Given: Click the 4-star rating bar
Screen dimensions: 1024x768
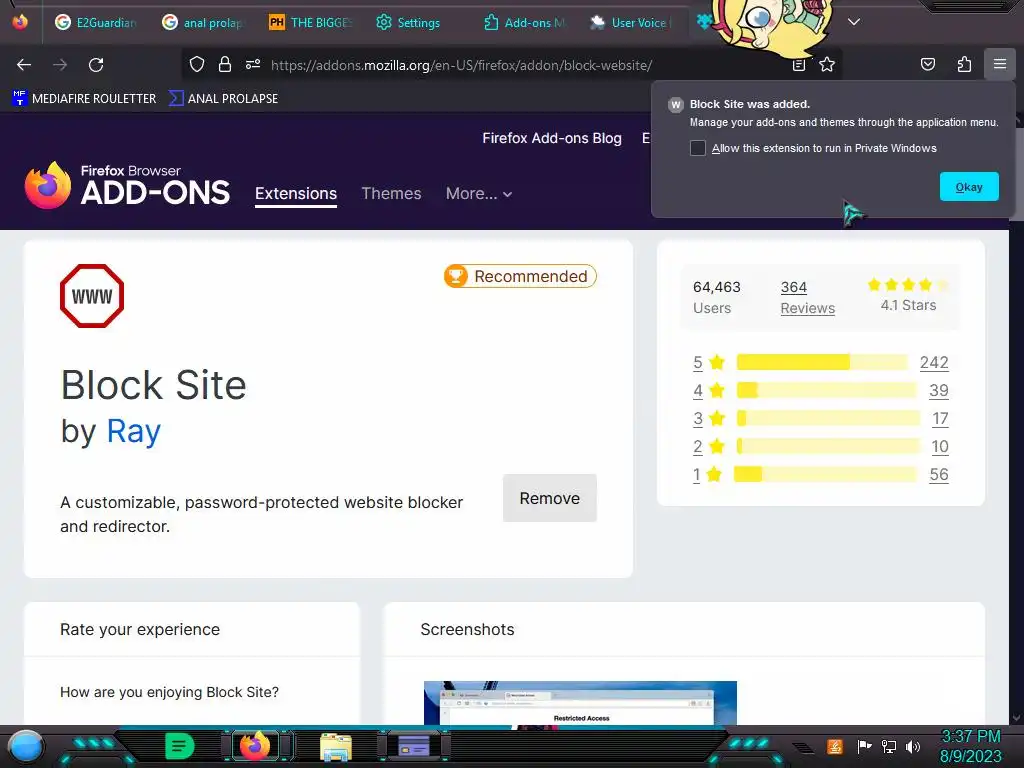Looking at the screenshot, I should pyautogui.click(x=827, y=391).
